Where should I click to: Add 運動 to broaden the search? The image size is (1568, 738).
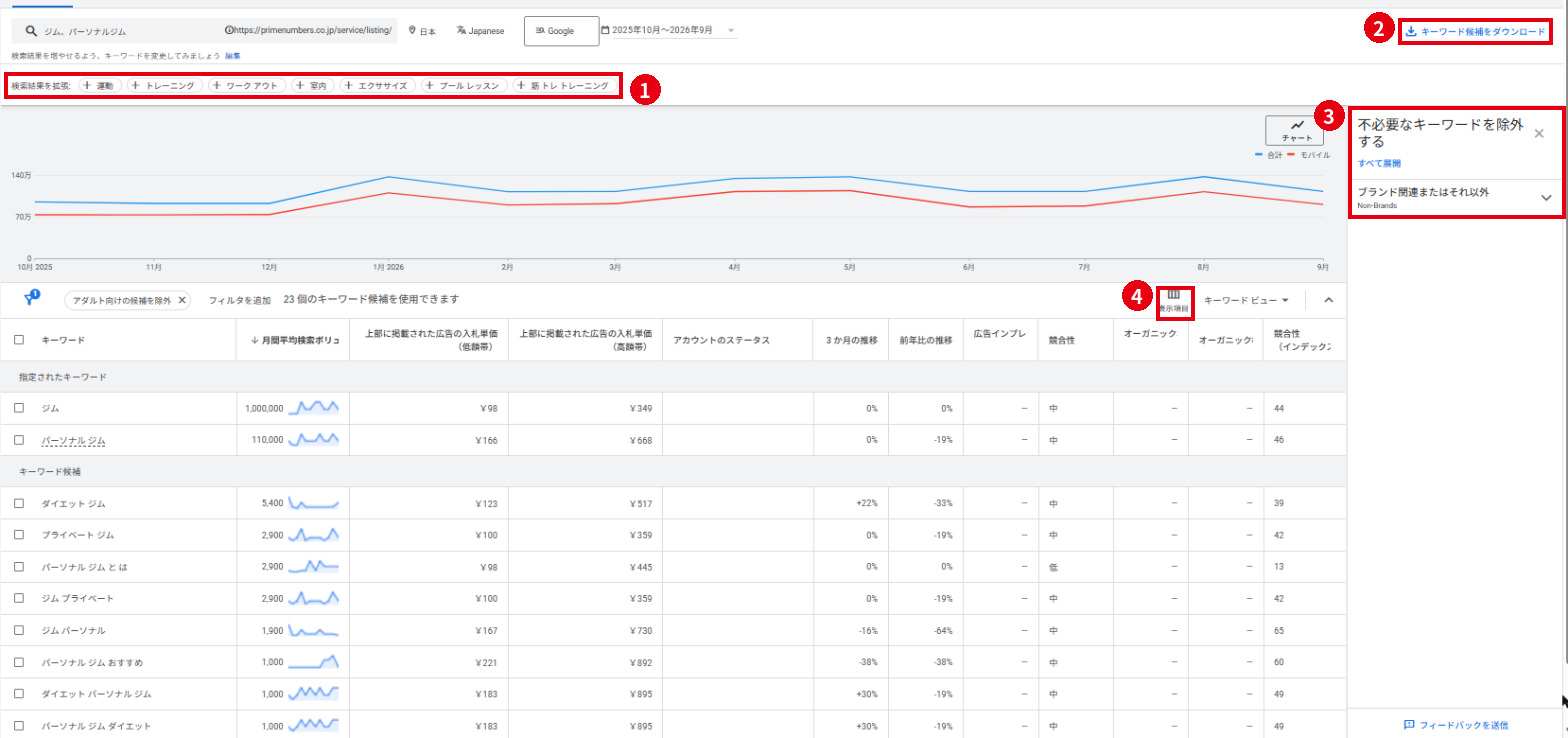click(99, 86)
